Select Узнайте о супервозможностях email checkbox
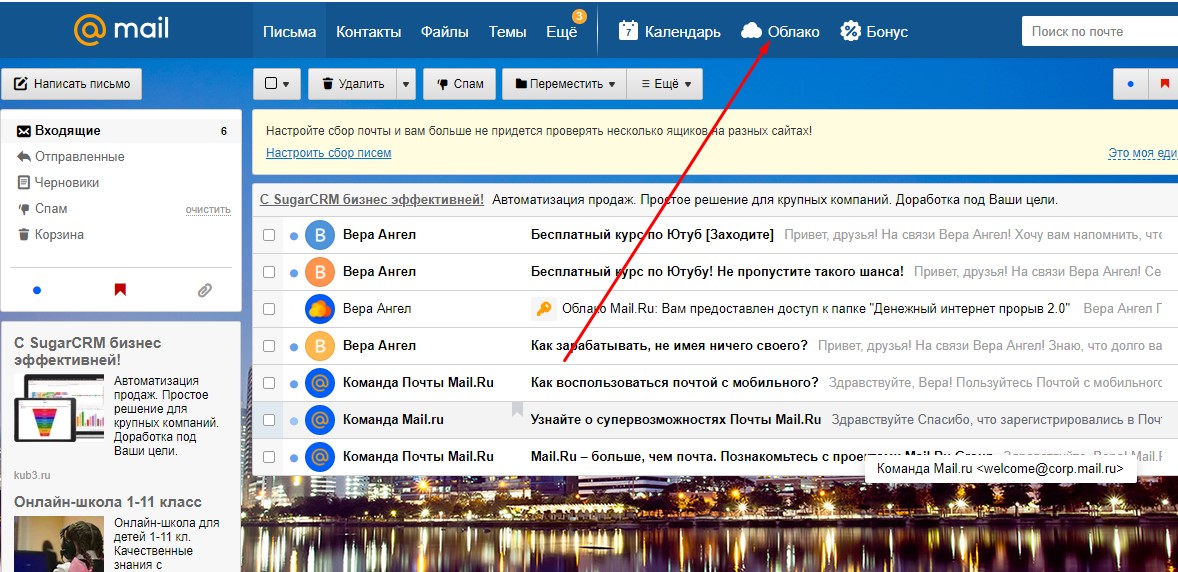Viewport: 1178px width, 572px height. [269, 419]
